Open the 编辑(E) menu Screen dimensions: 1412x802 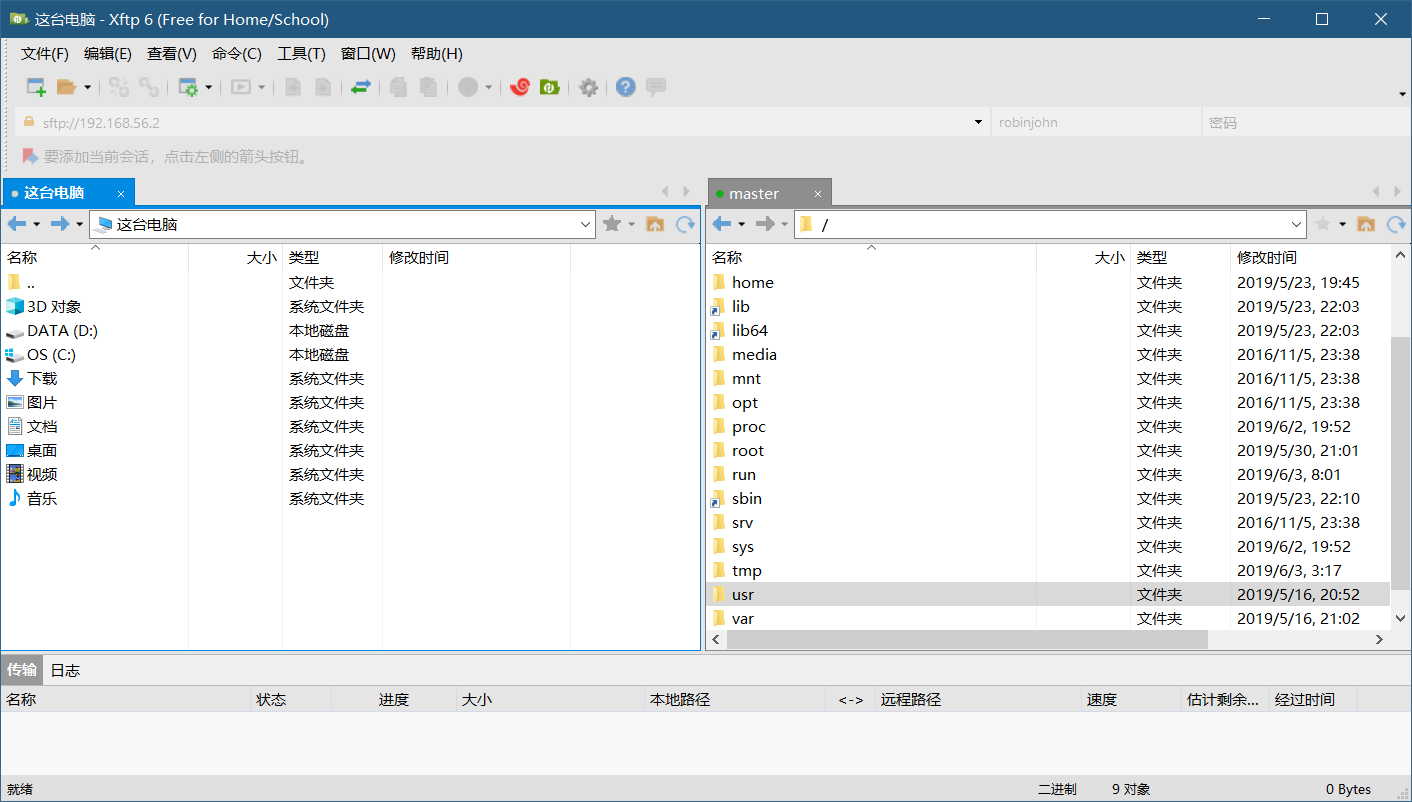[108, 54]
